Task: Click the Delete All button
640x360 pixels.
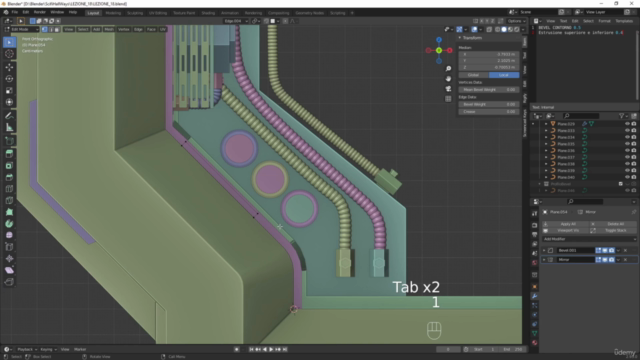Action: coord(613,224)
